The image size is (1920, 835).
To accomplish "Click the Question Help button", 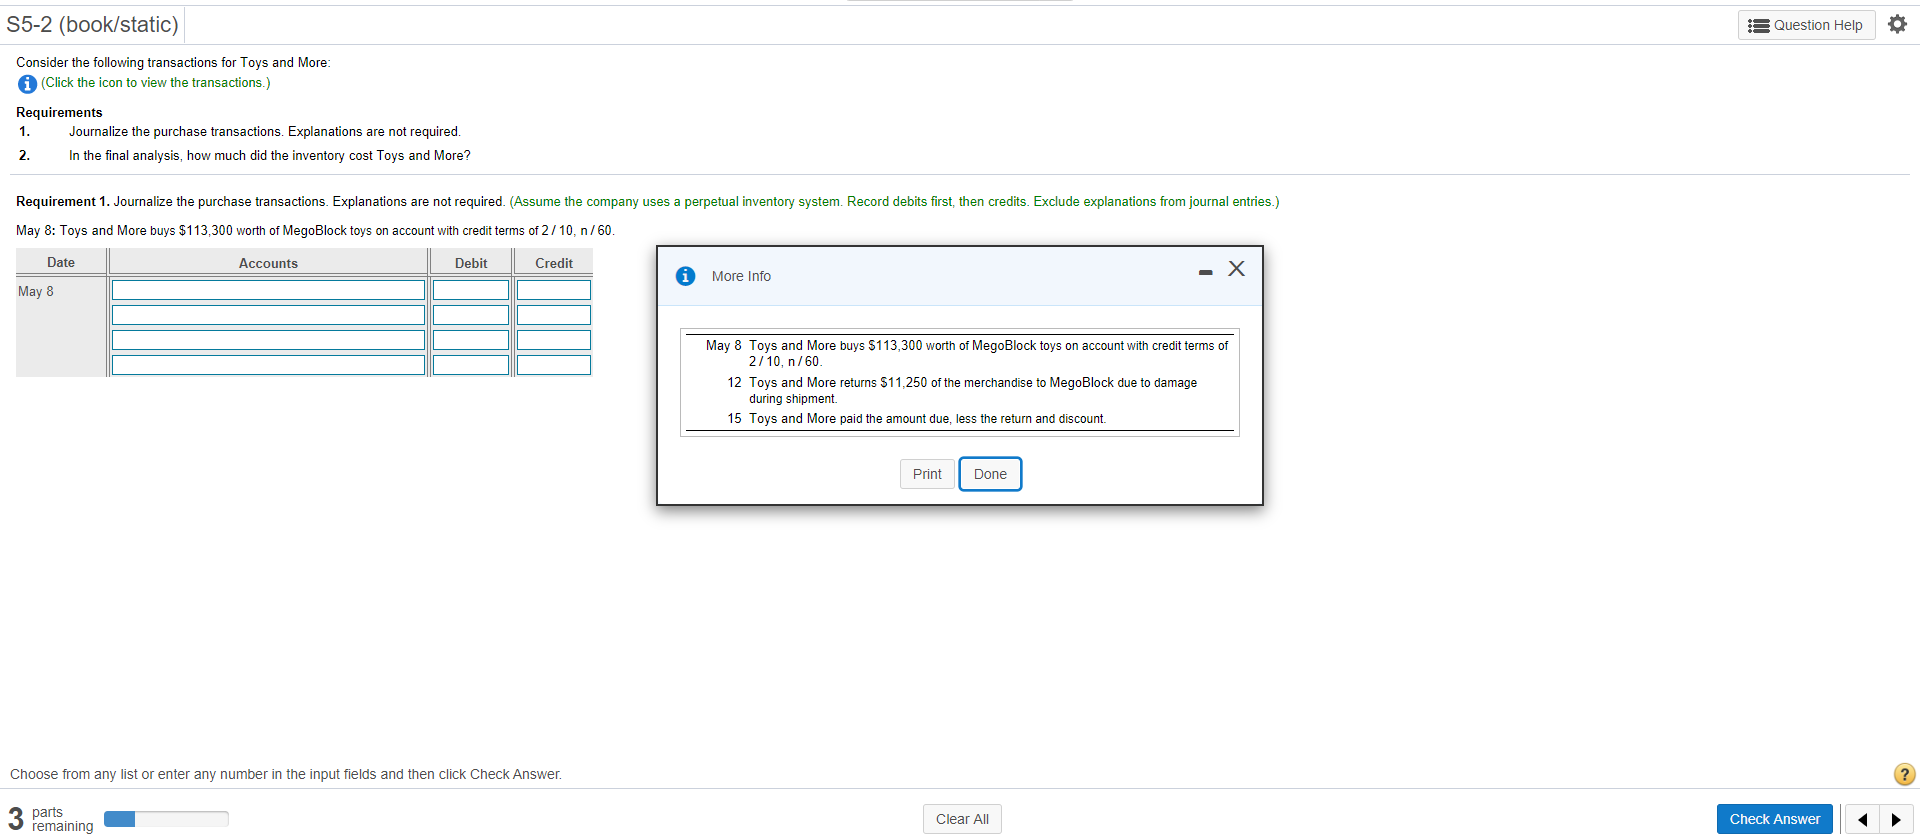I will coord(1806,25).
